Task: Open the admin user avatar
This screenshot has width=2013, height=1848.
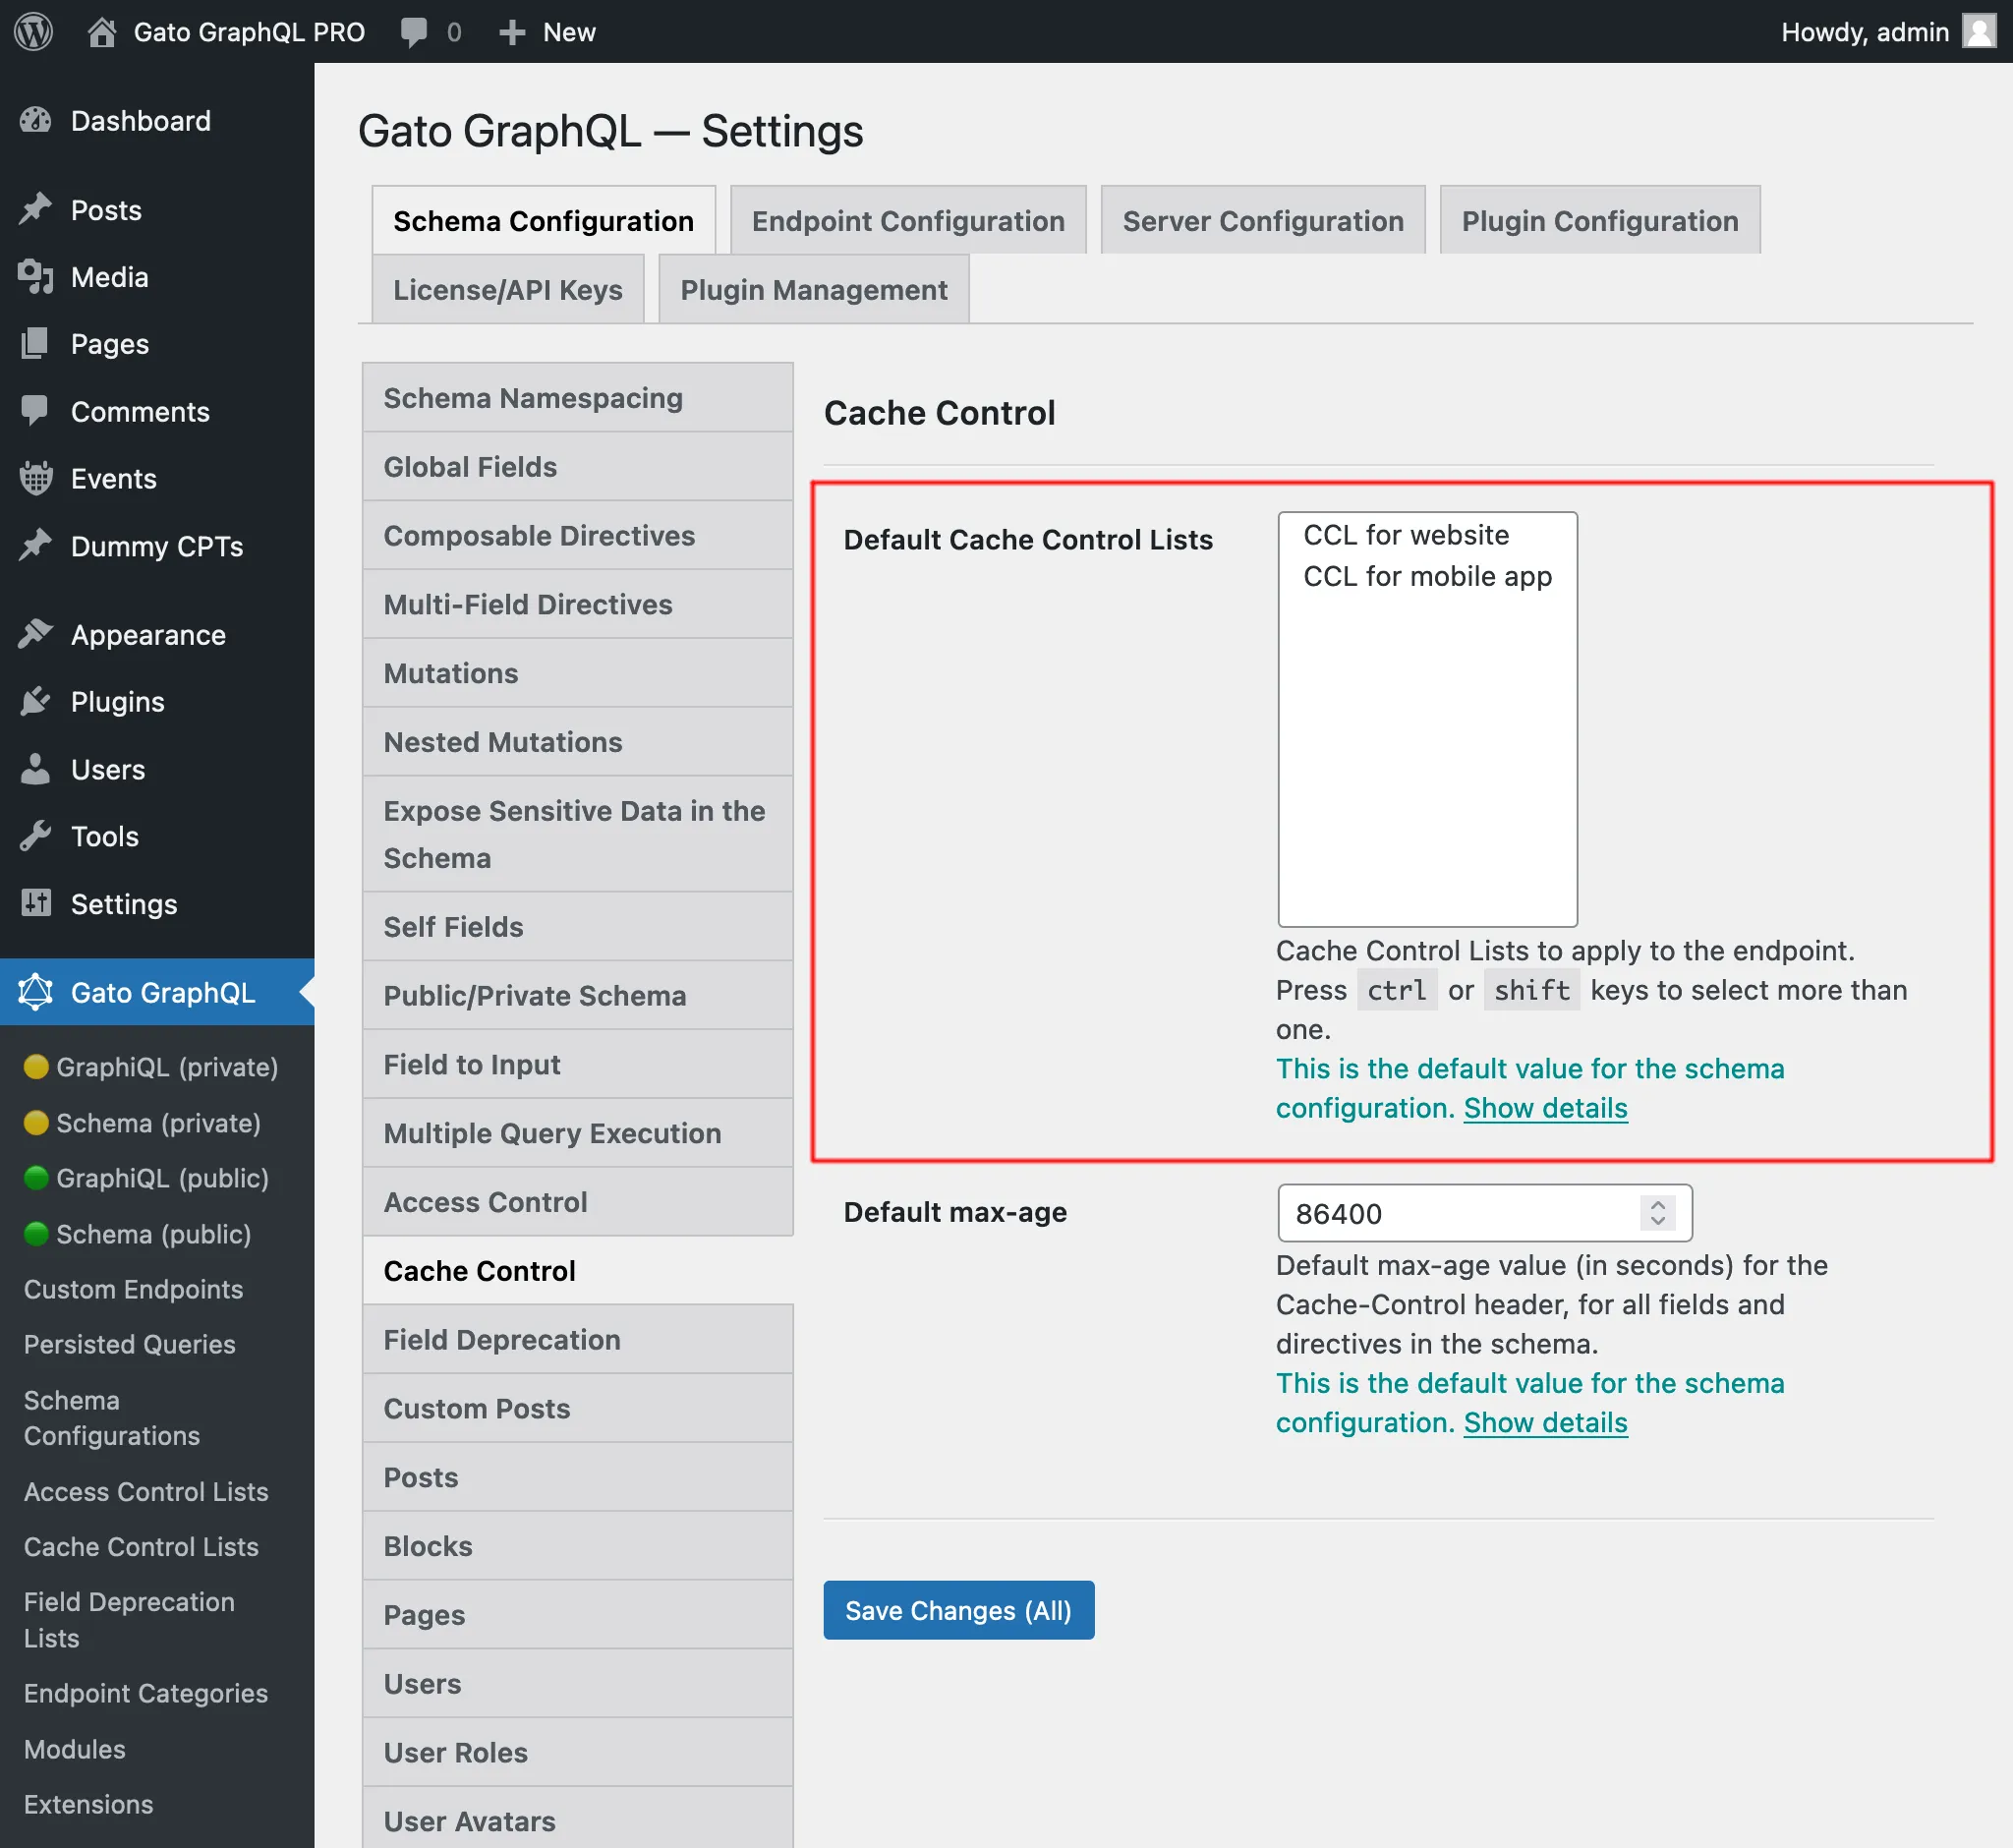Action: pos(1978,31)
